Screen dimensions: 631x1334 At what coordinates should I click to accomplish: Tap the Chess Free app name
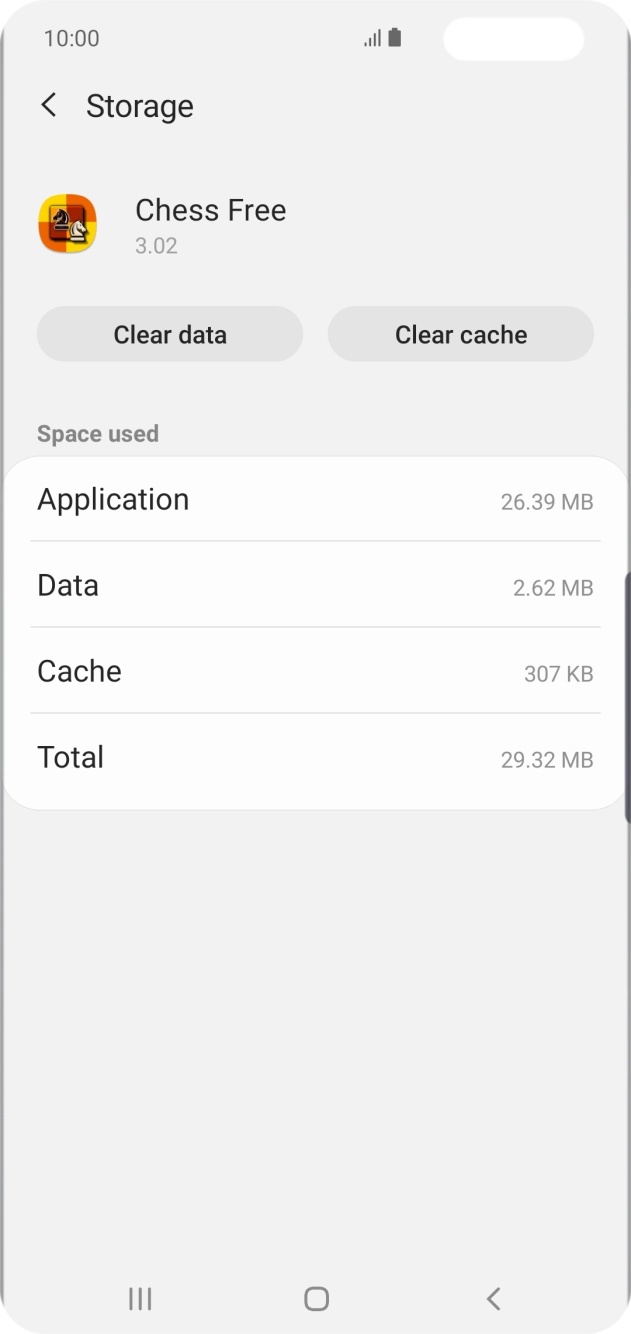point(210,210)
